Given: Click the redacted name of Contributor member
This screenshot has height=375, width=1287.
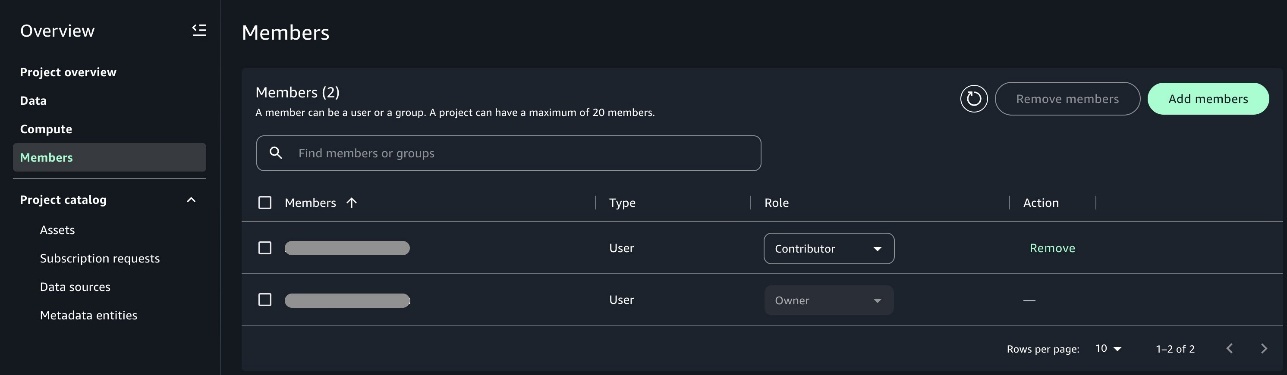Looking at the screenshot, I should click(347, 248).
